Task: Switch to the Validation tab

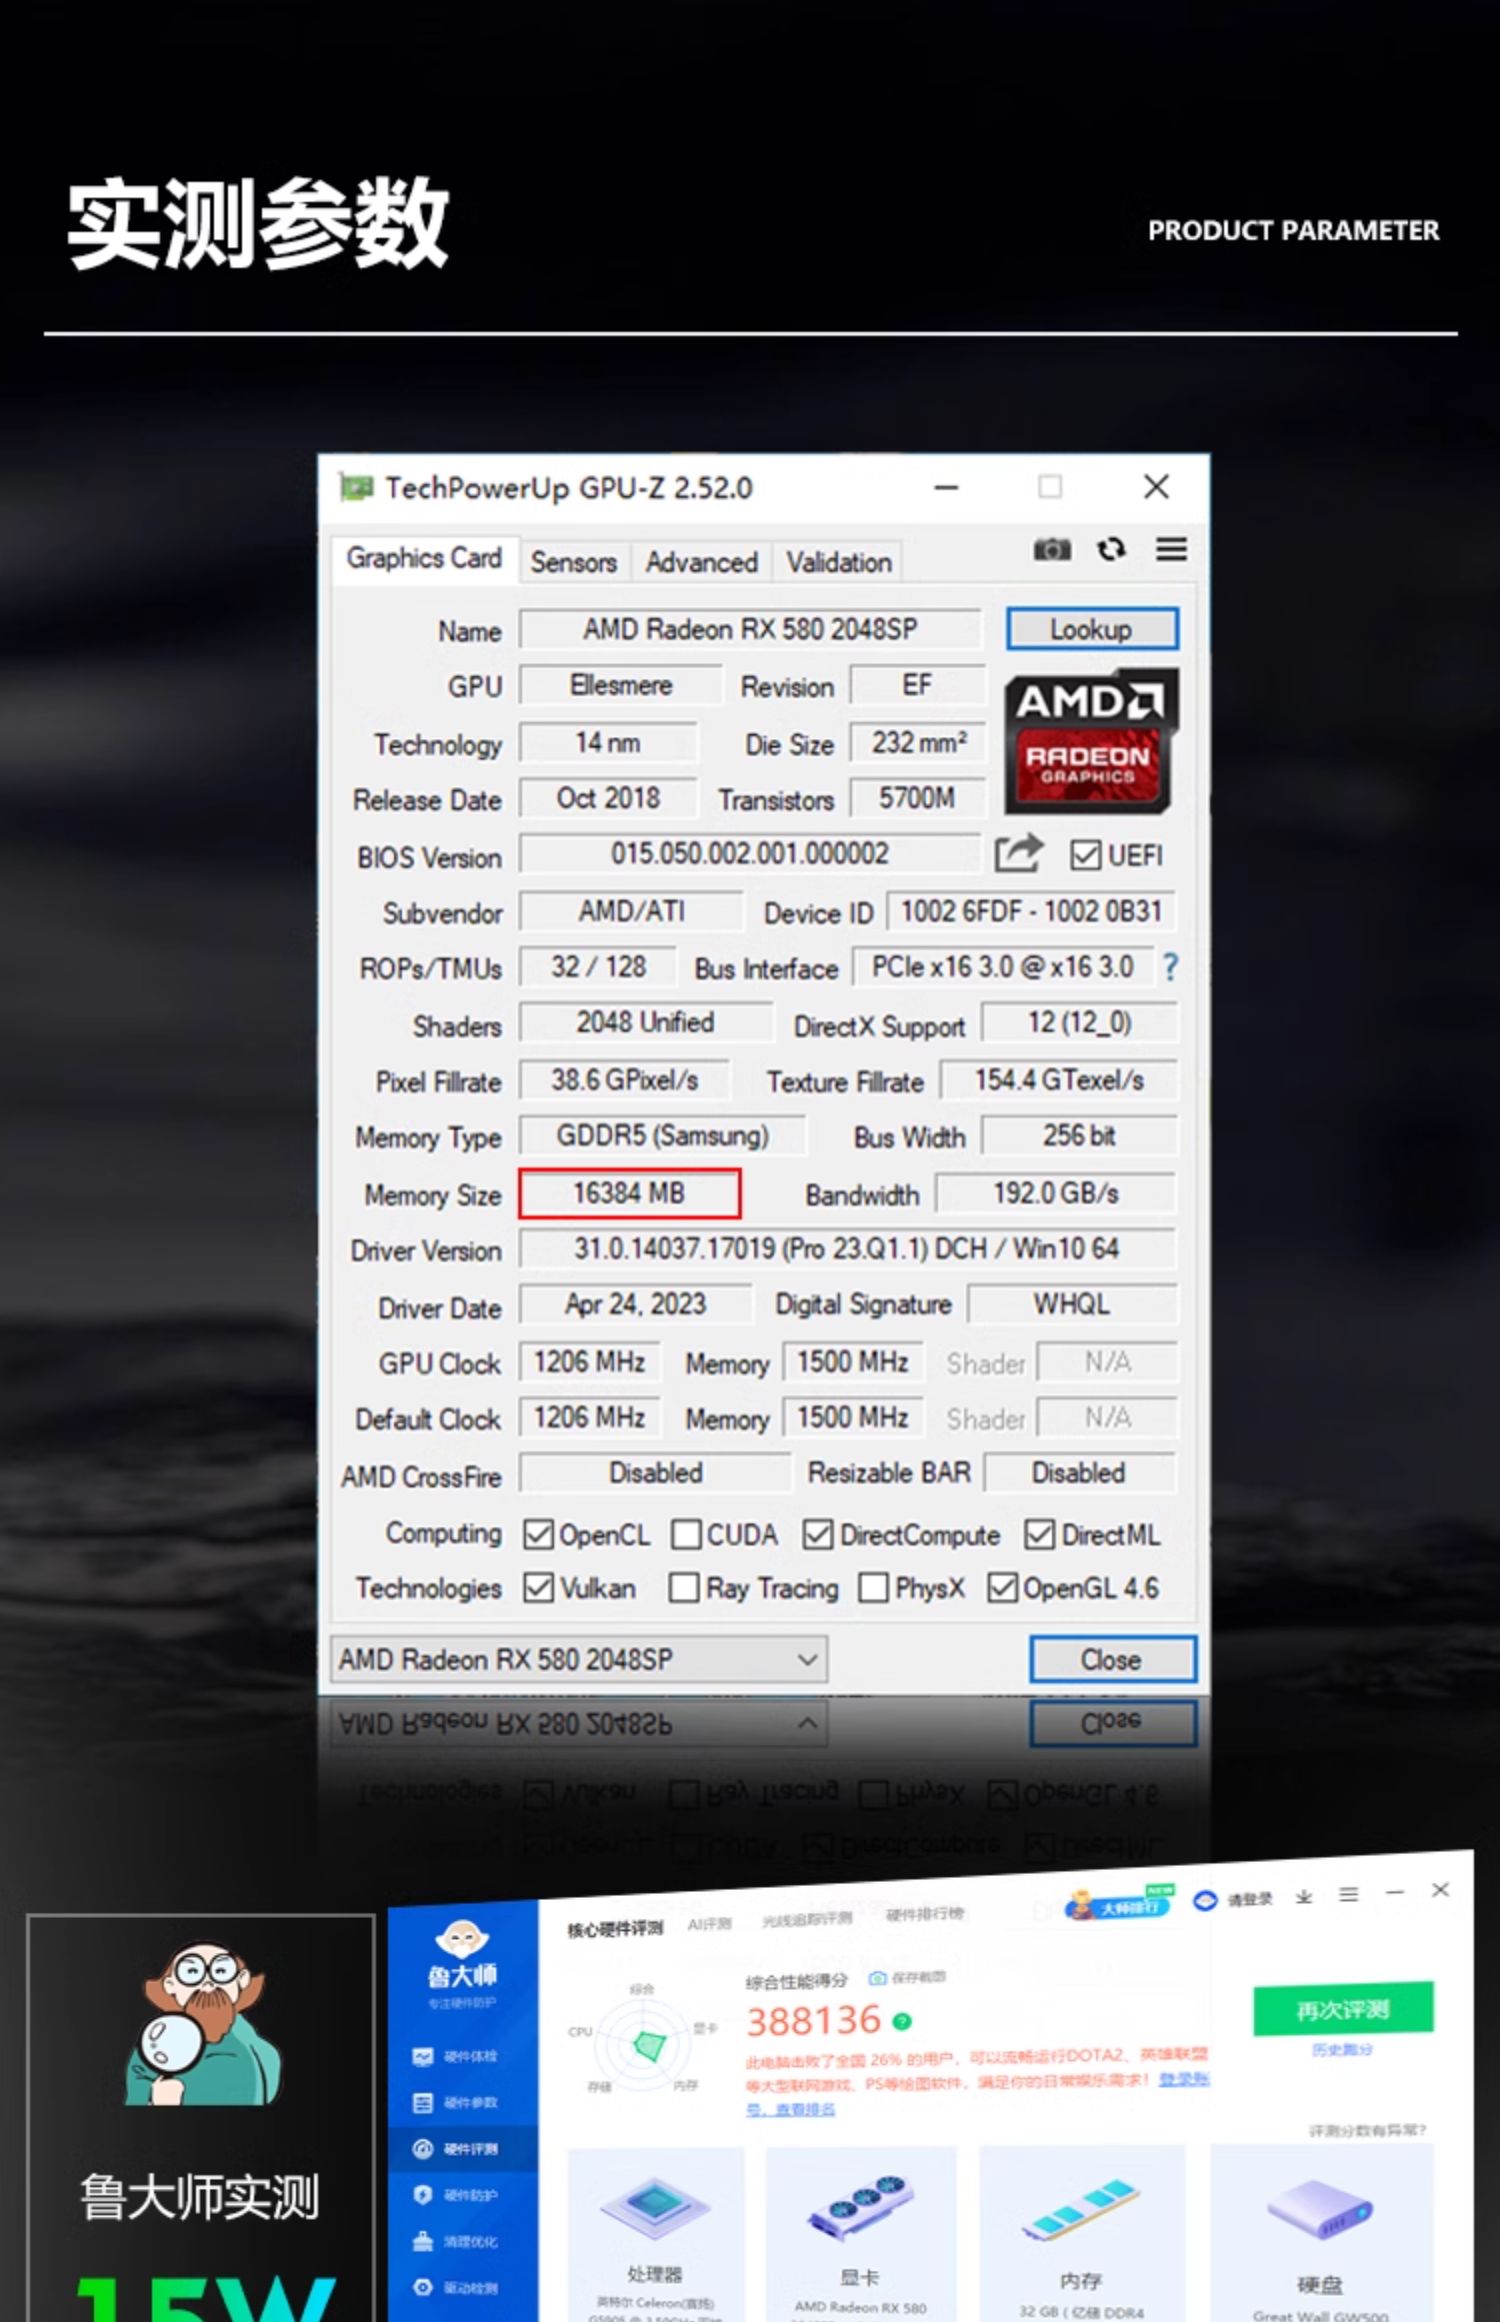Action: click(x=838, y=562)
